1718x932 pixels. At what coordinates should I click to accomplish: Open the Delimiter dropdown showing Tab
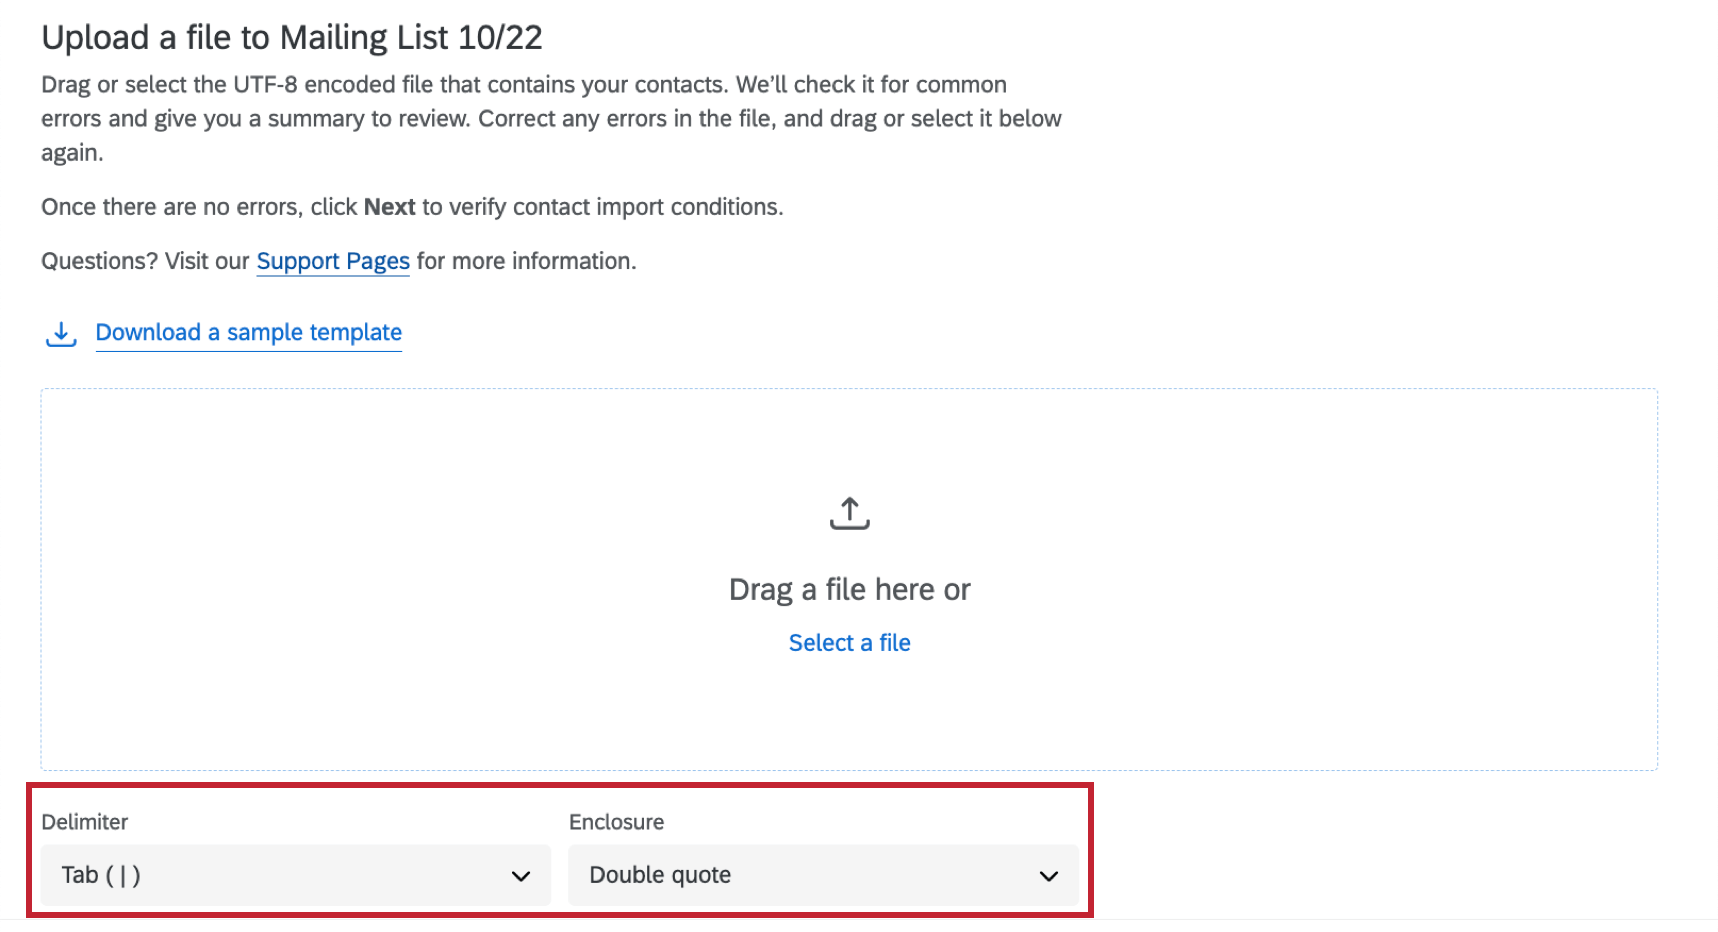[295, 875]
